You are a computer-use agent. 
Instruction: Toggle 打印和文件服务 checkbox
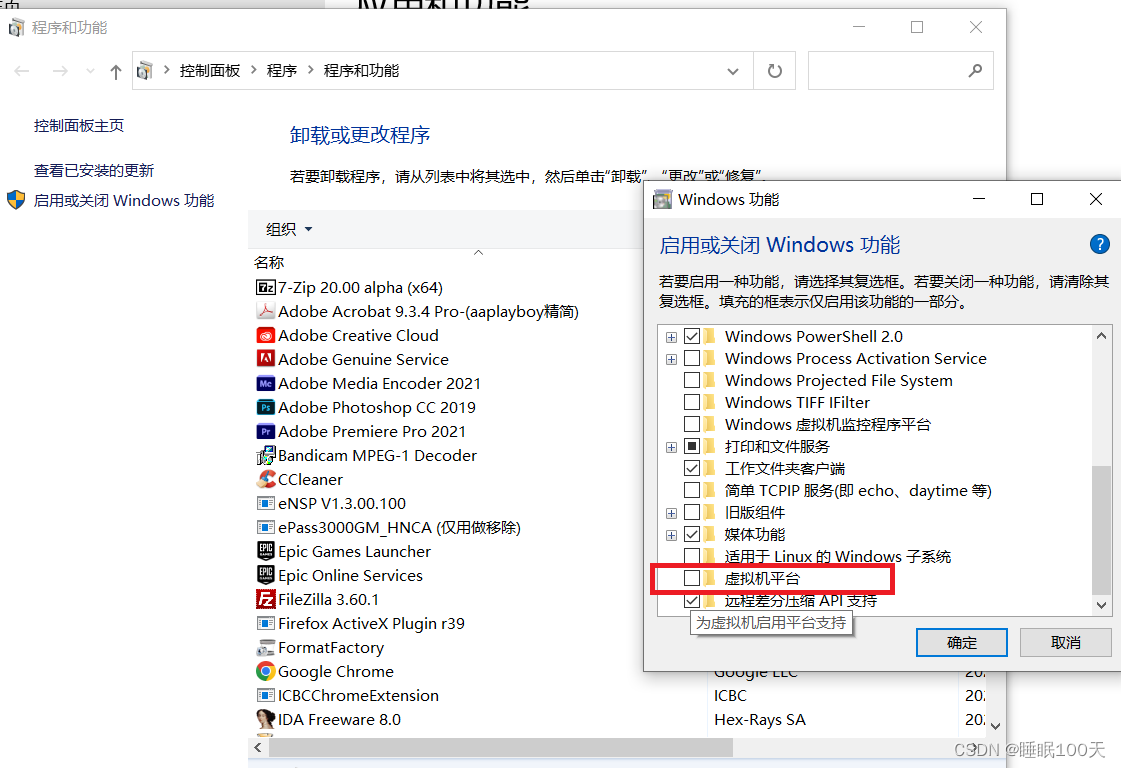(691, 446)
